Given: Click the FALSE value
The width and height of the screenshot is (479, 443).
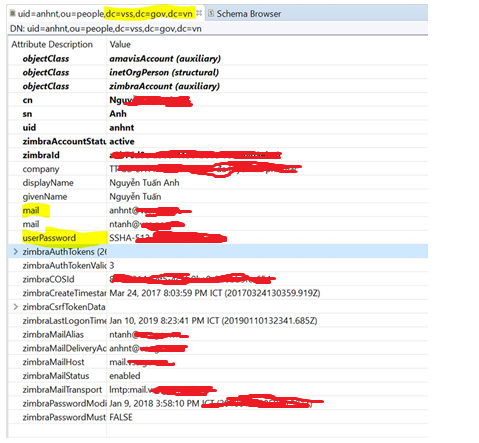Looking at the screenshot, I should [121, 417].
